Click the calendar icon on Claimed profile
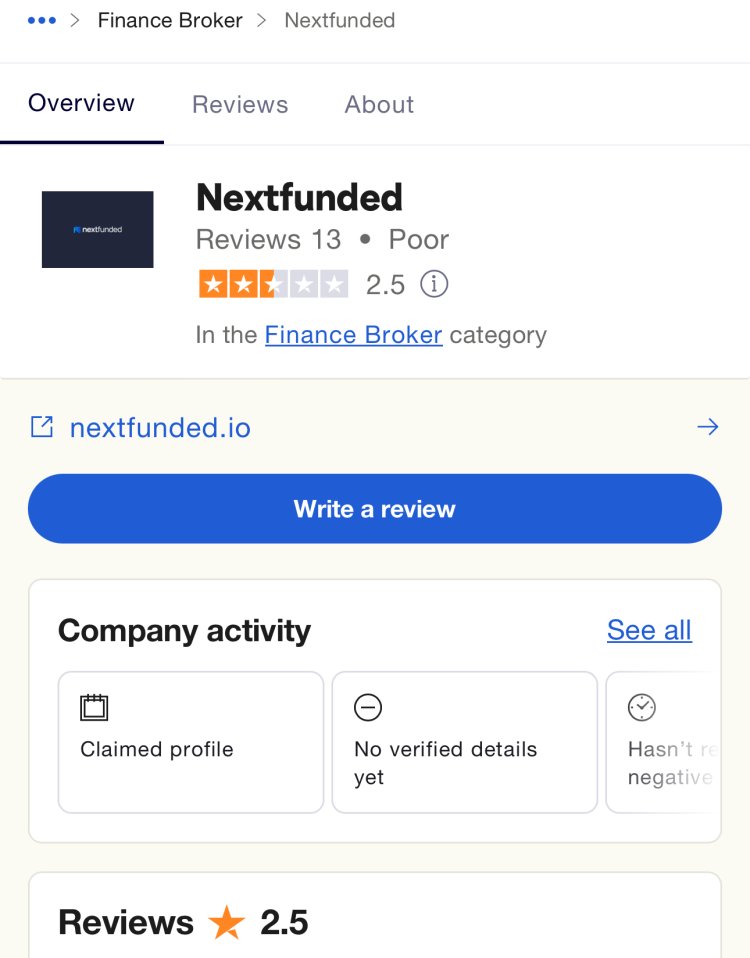The height and width of the screenshot is (958, 750). [94, 708]
